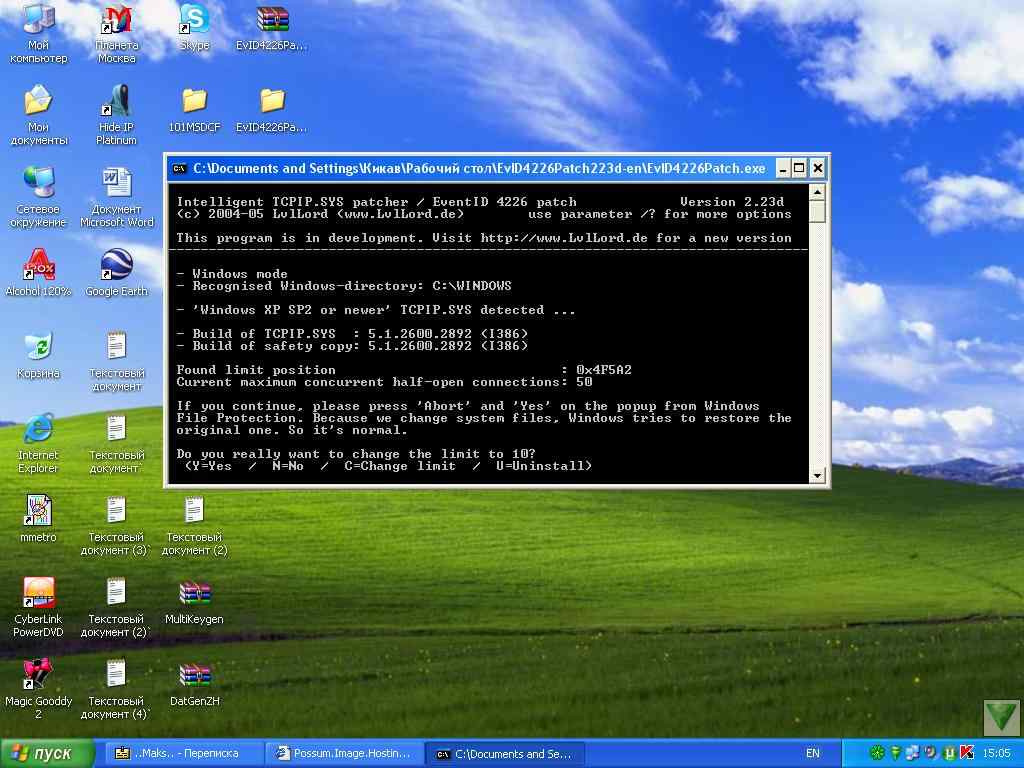1024x768 pixels.
Task: Select the Текстовый документ (4) file
Action: pos(116,688)
